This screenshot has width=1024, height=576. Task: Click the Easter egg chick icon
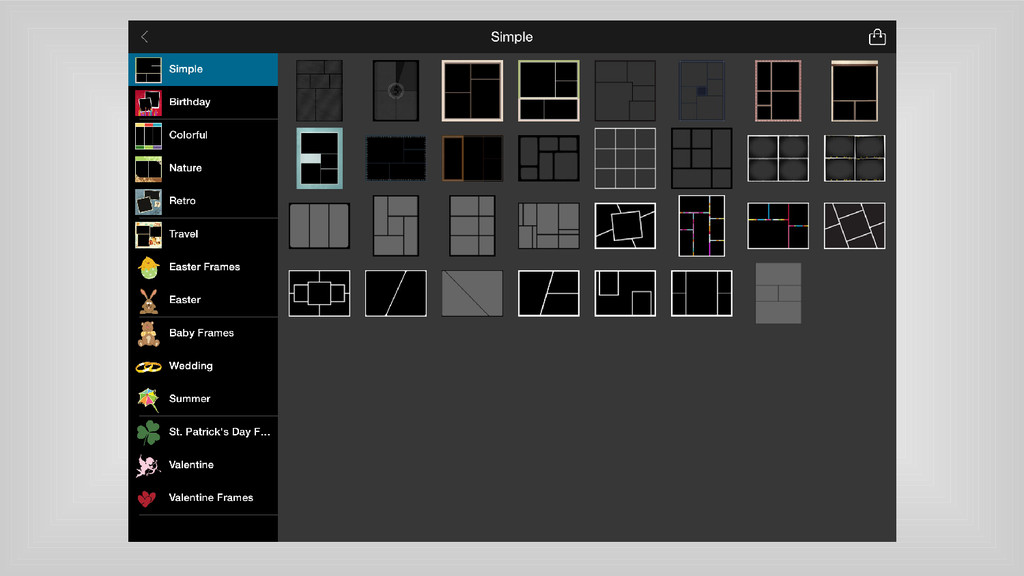(x=149, y=268)
